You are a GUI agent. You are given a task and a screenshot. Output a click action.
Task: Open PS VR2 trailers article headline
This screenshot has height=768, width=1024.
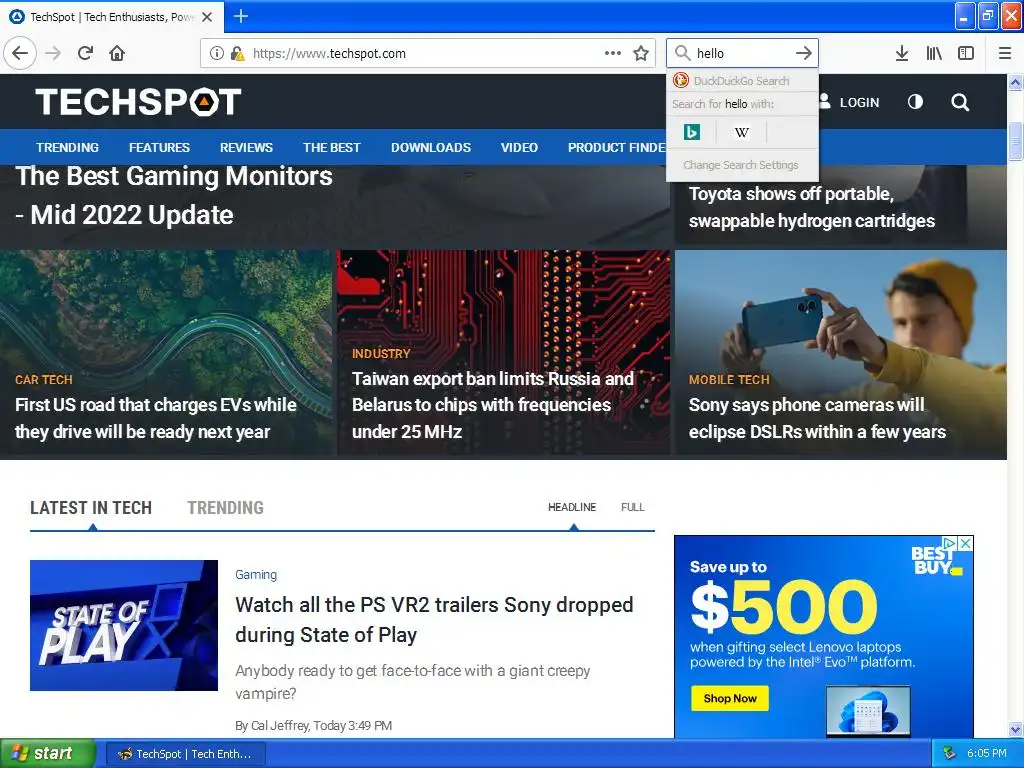point(434,619)
